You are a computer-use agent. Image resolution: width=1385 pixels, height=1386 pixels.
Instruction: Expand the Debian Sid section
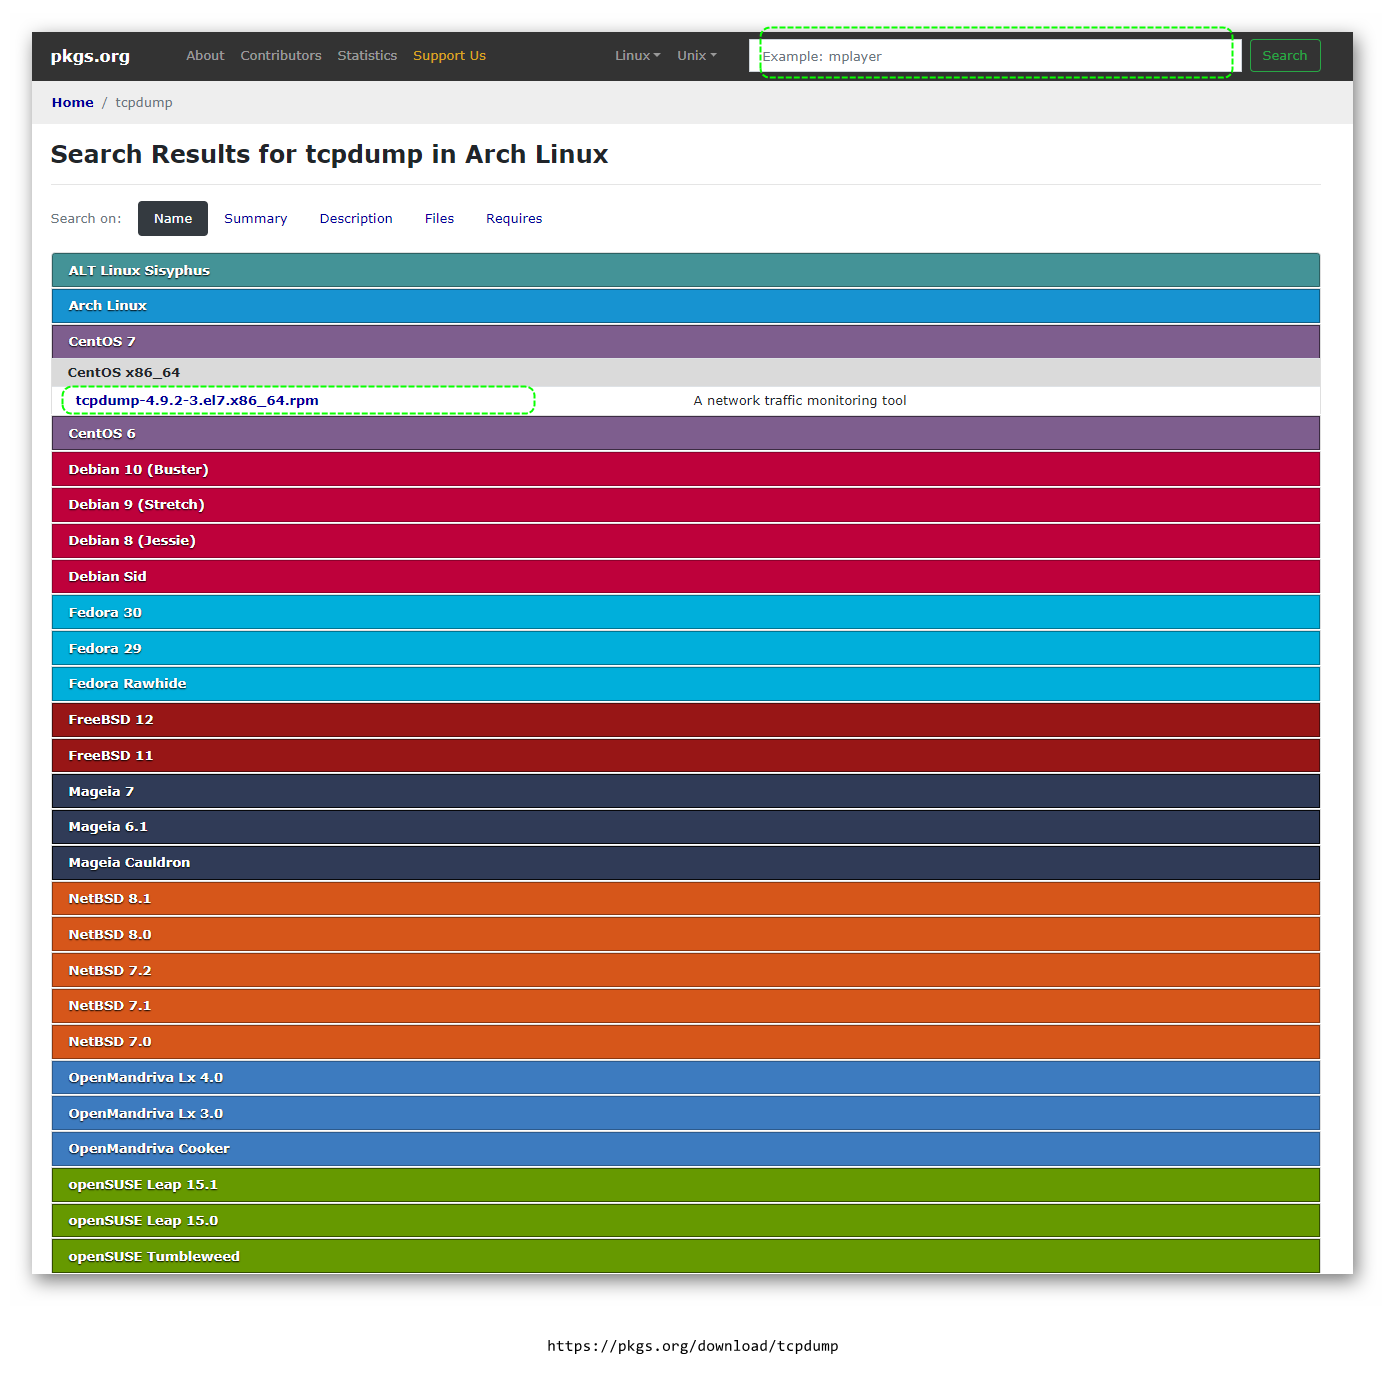[686, 577]
